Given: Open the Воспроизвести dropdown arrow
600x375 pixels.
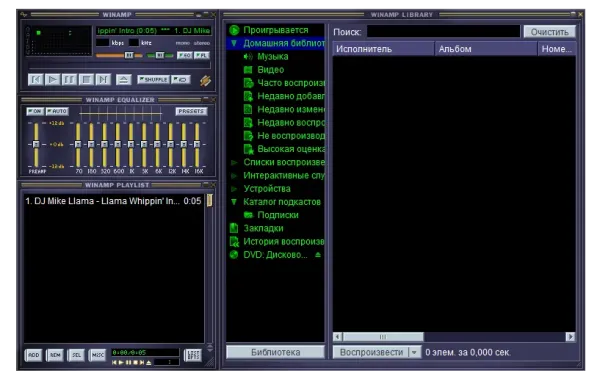Looking at the screenshot, I should [x=414, y=352].
